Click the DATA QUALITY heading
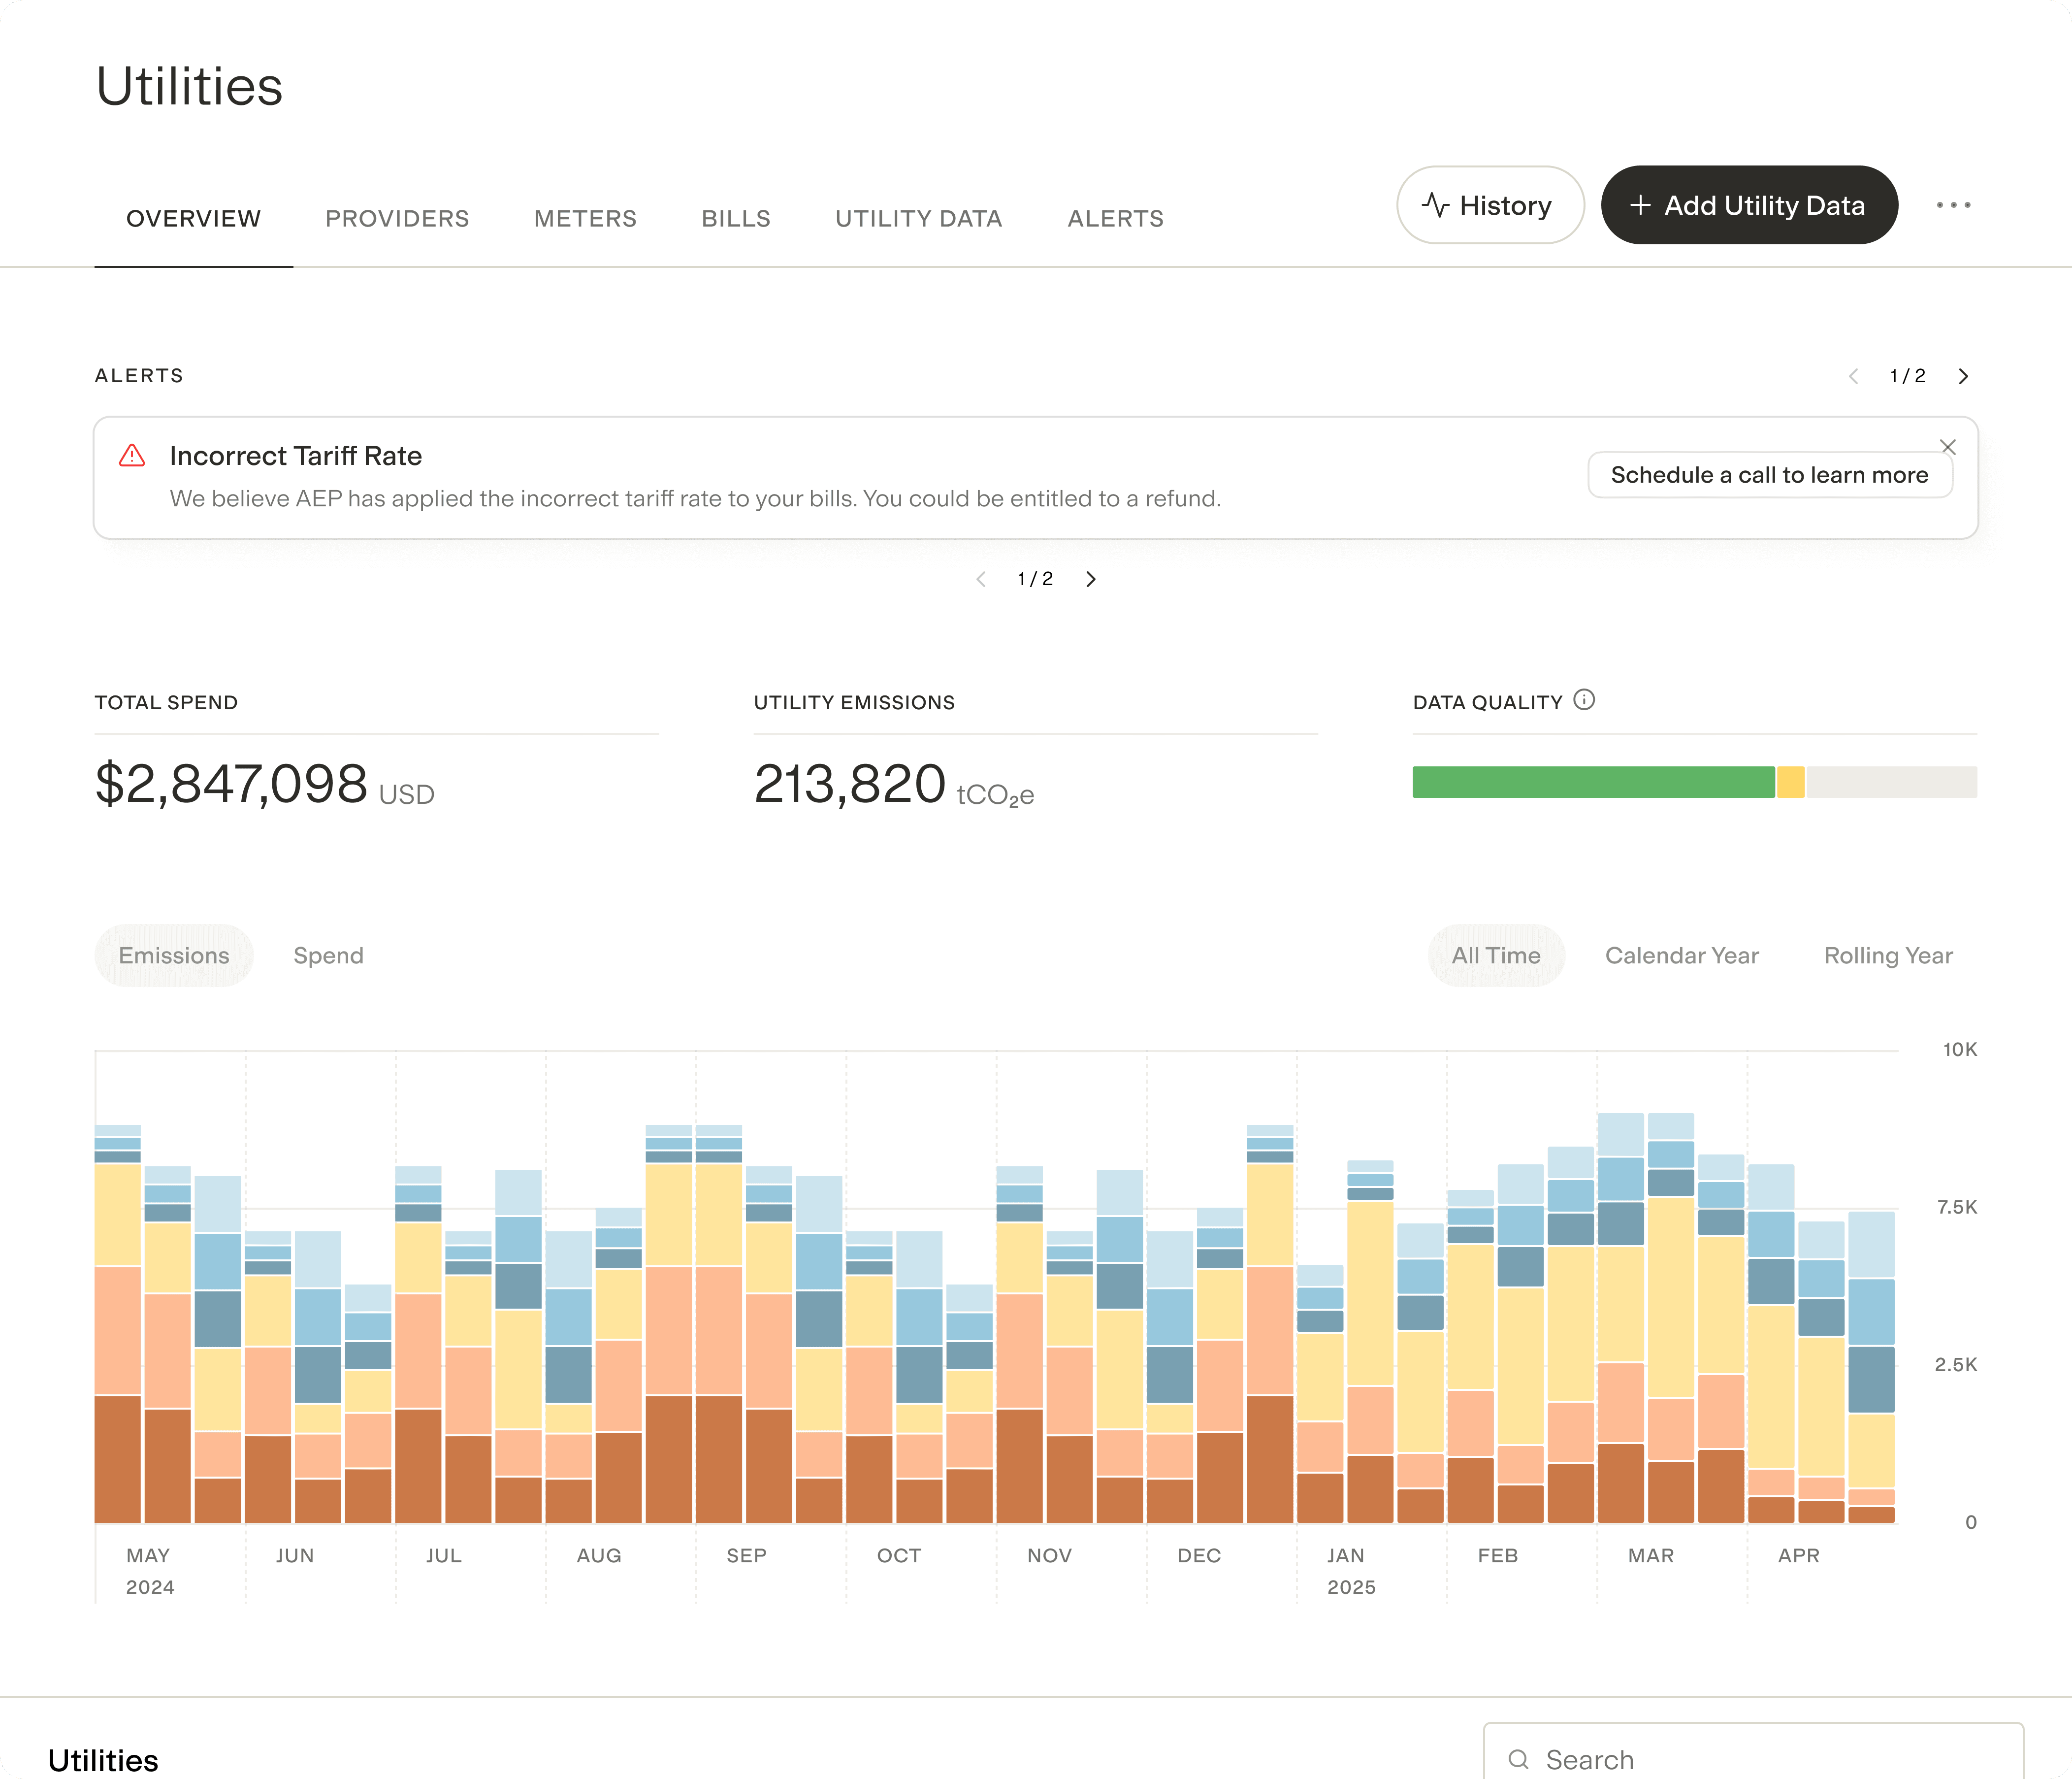The height and width of the screenshot is (1779, 2072). click(x=1487, y=703)
